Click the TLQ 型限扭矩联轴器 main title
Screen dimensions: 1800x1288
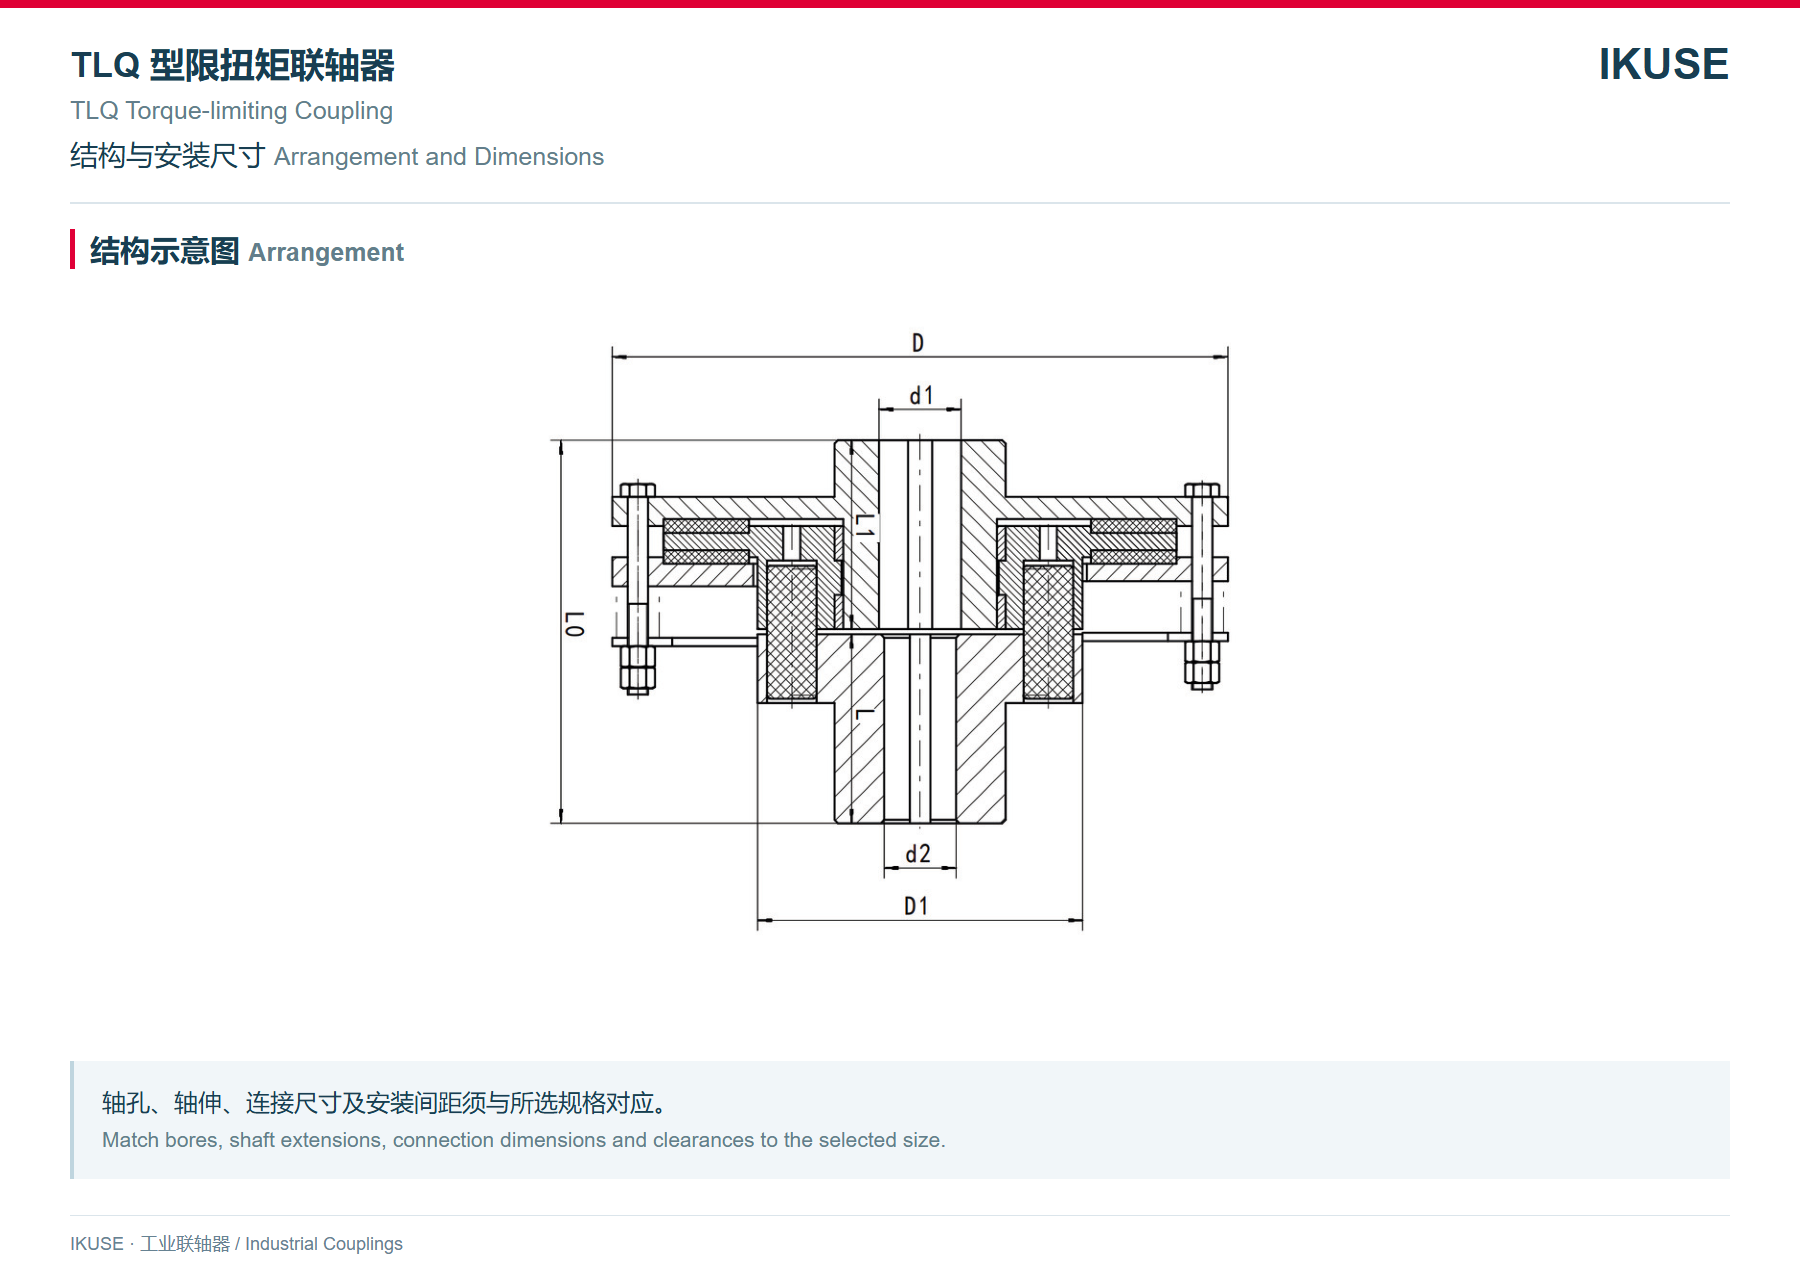point(233,65)
